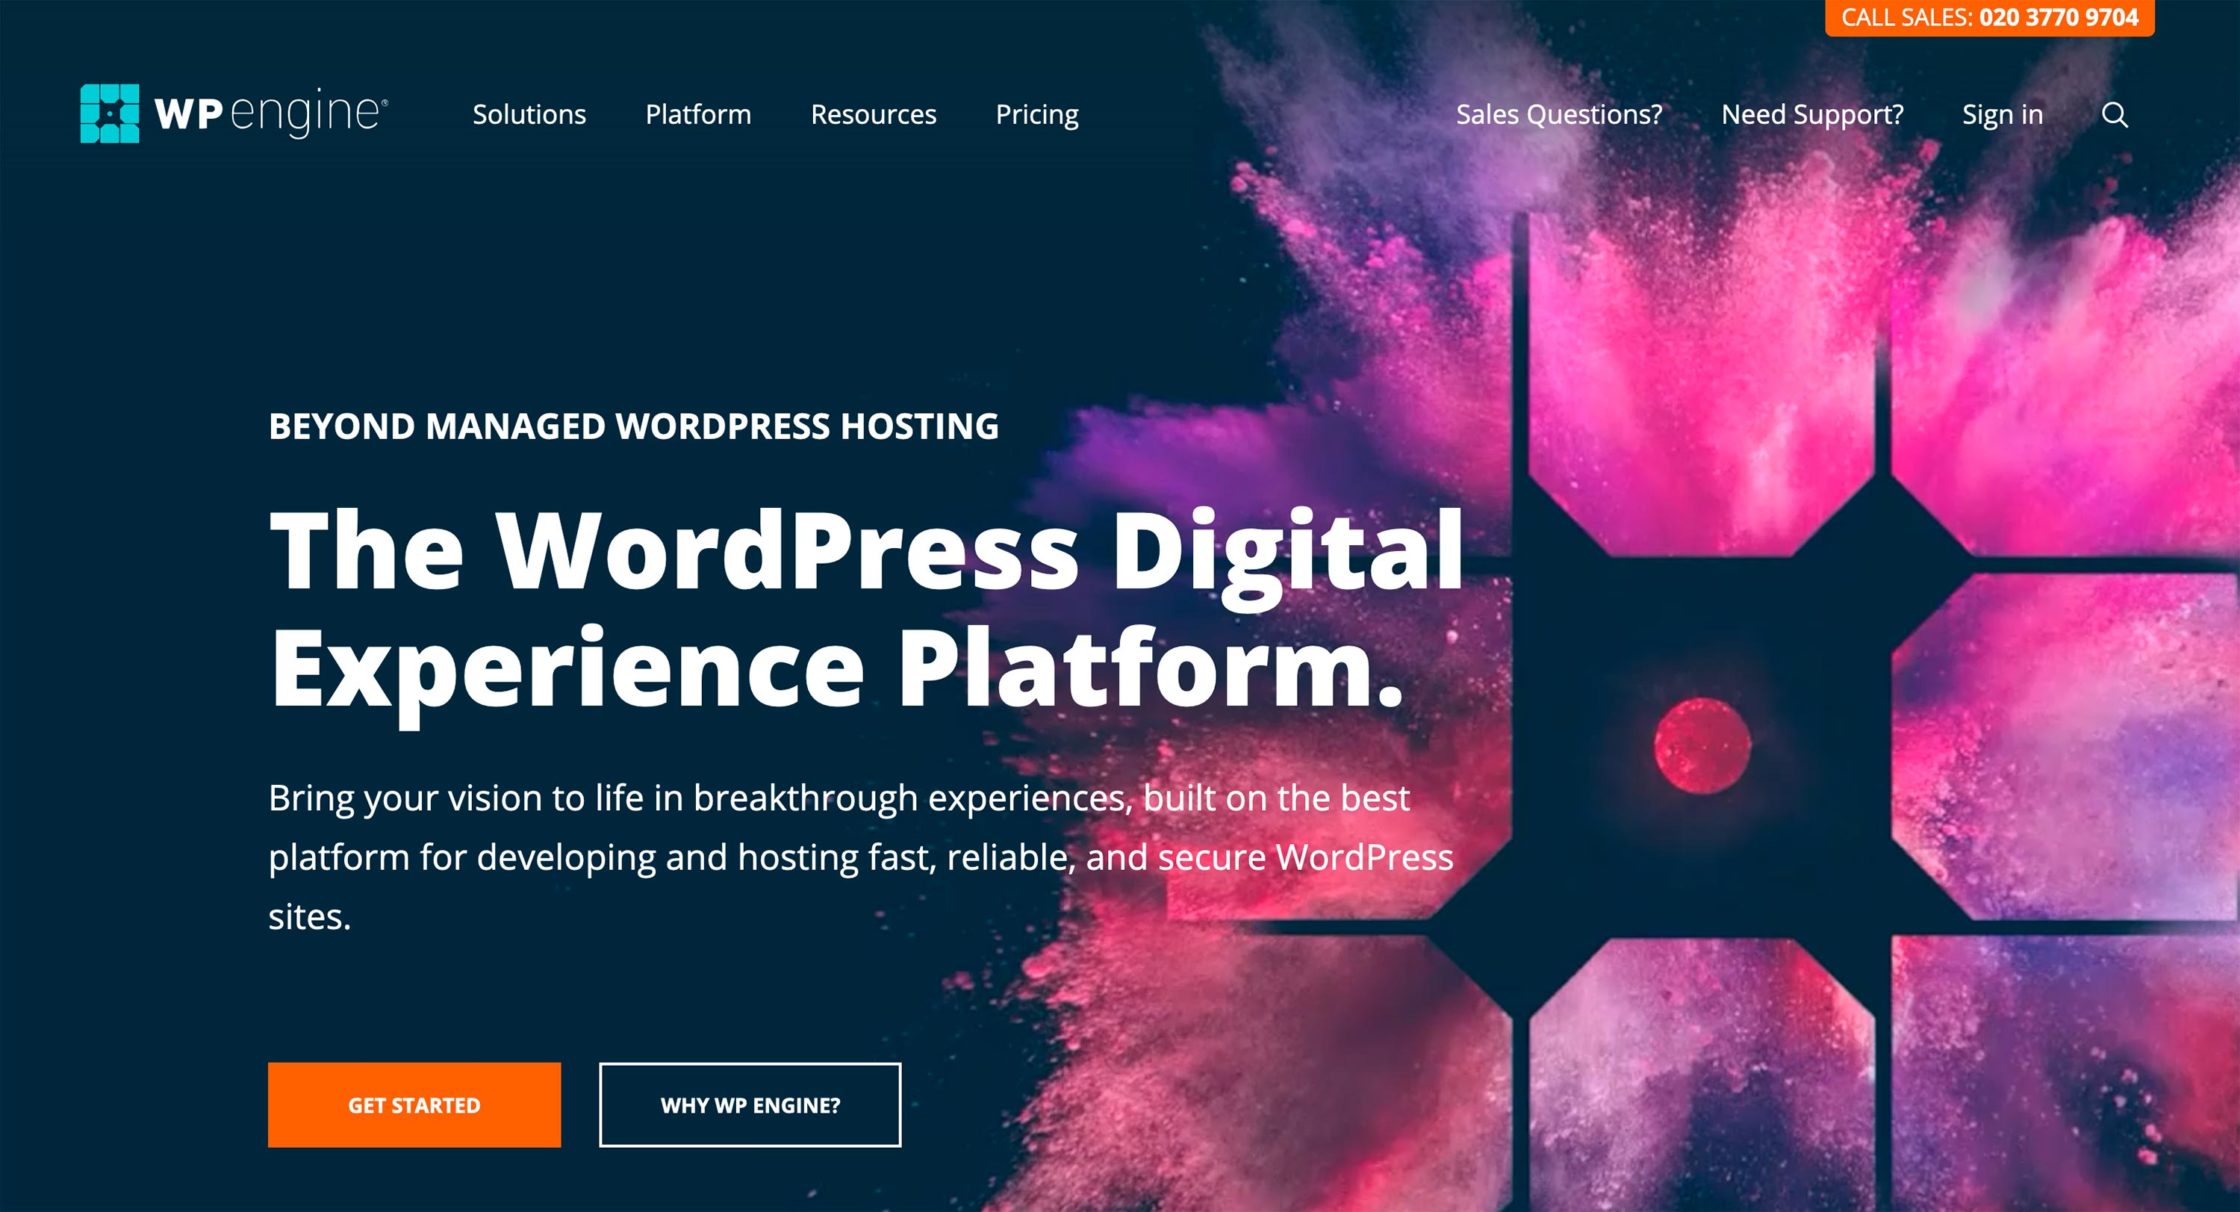Click the Need Support link
2240x1212 pixels.
(1813, 113)
